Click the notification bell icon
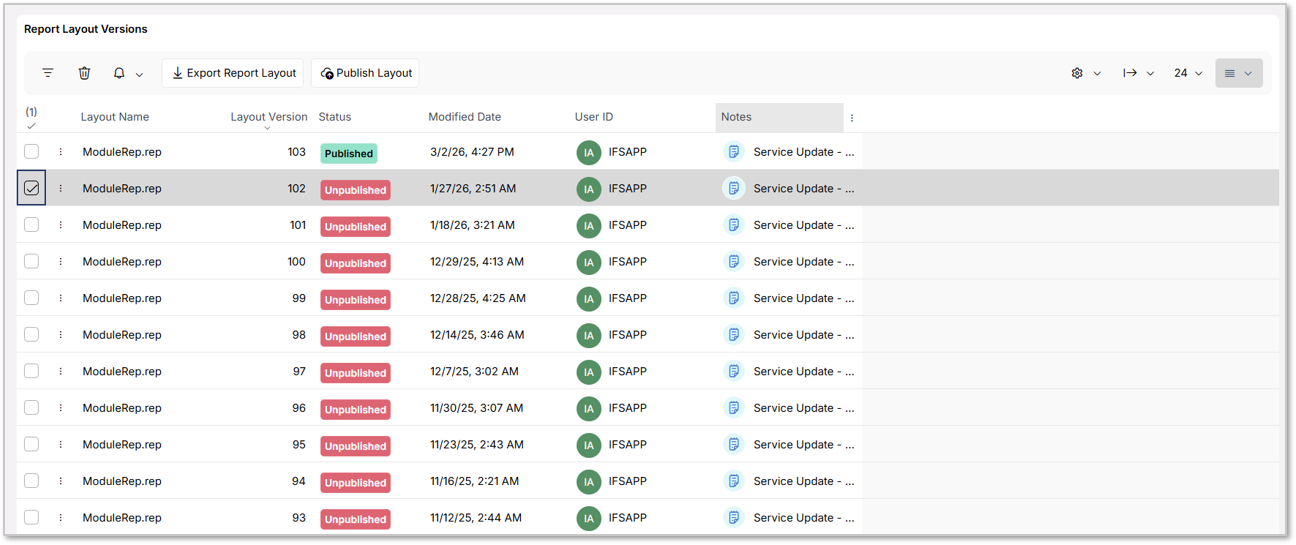Image resolution: width=1296 pixels, height=545 pixels. point(119,73)
